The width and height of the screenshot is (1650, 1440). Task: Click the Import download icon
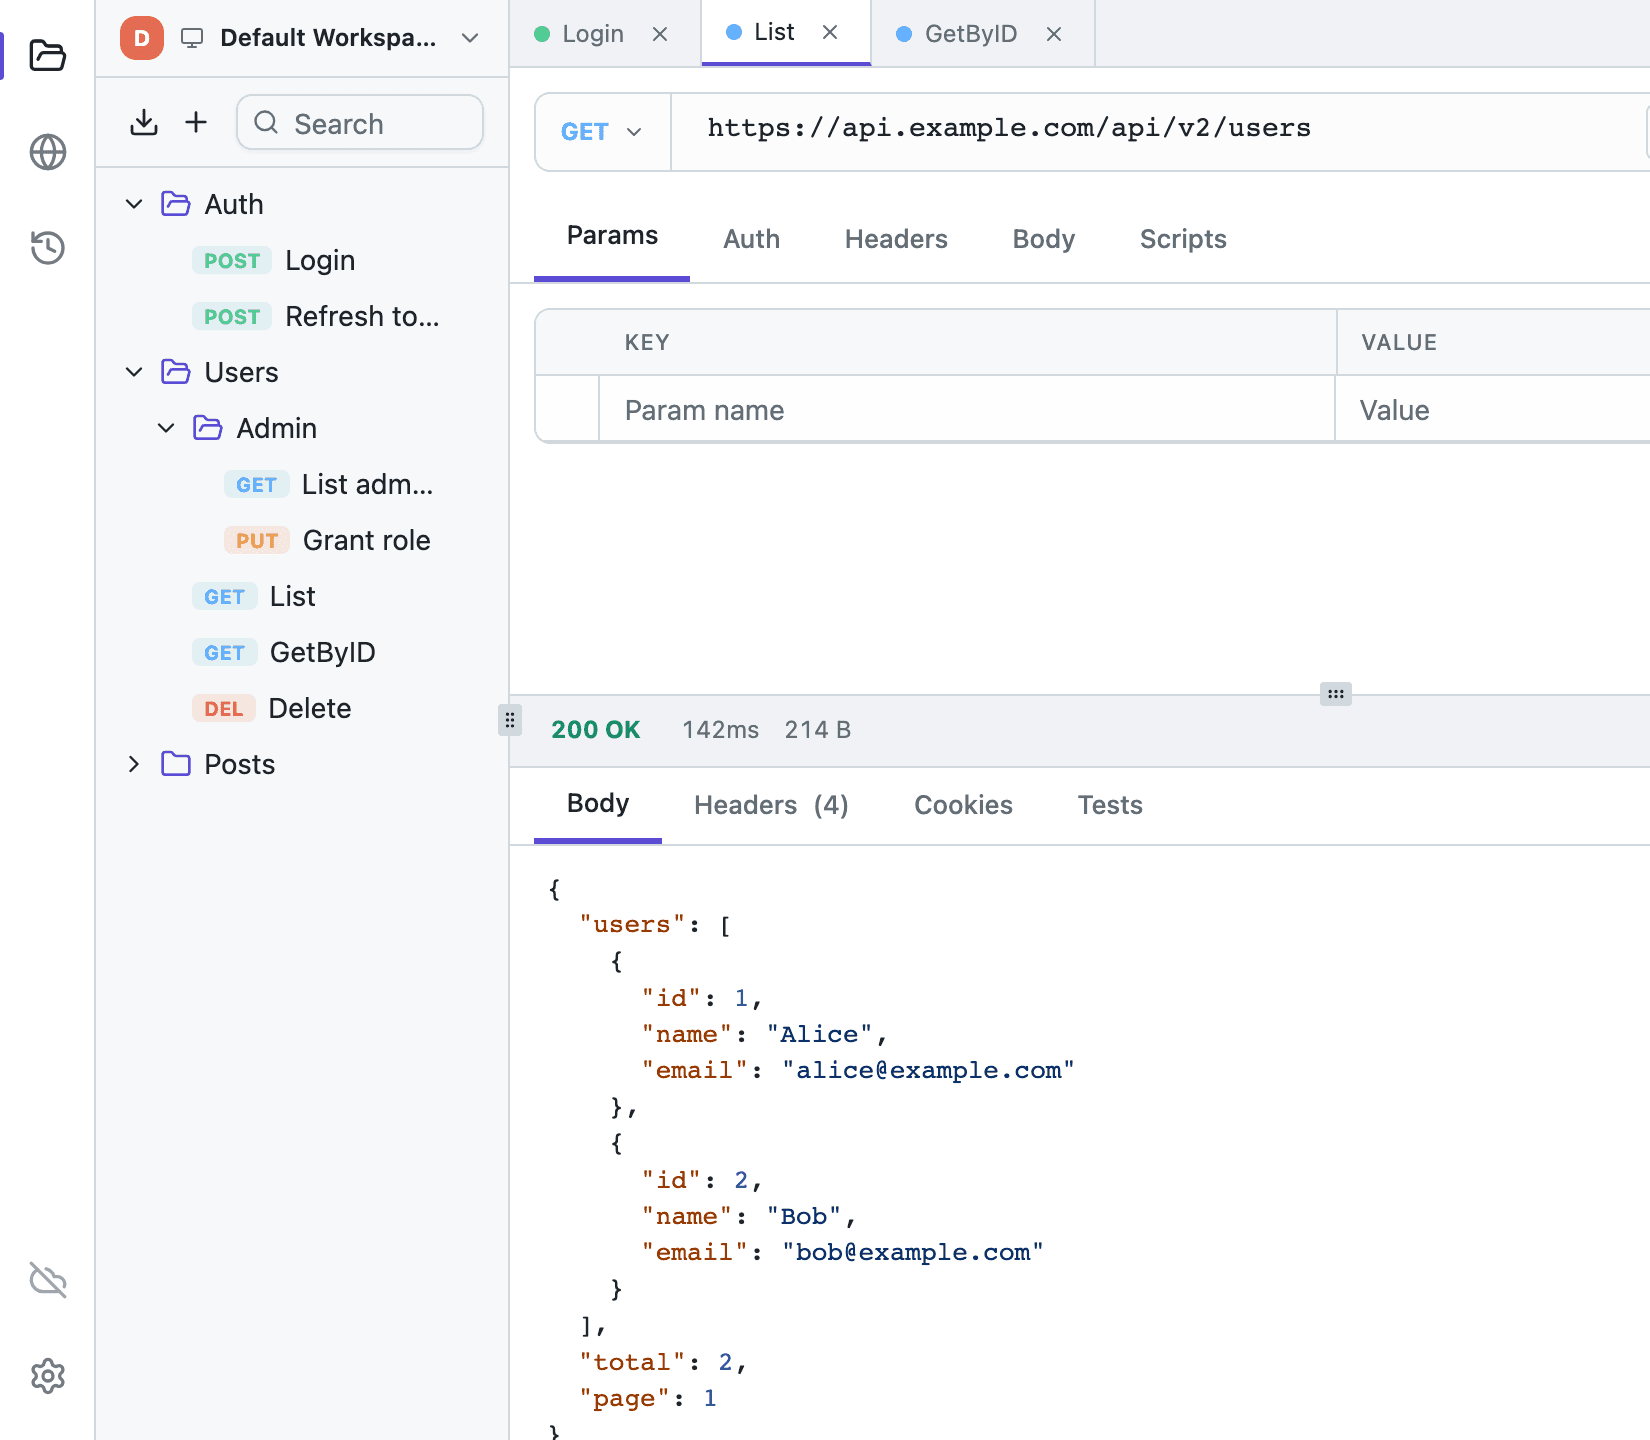coord(144,122)
